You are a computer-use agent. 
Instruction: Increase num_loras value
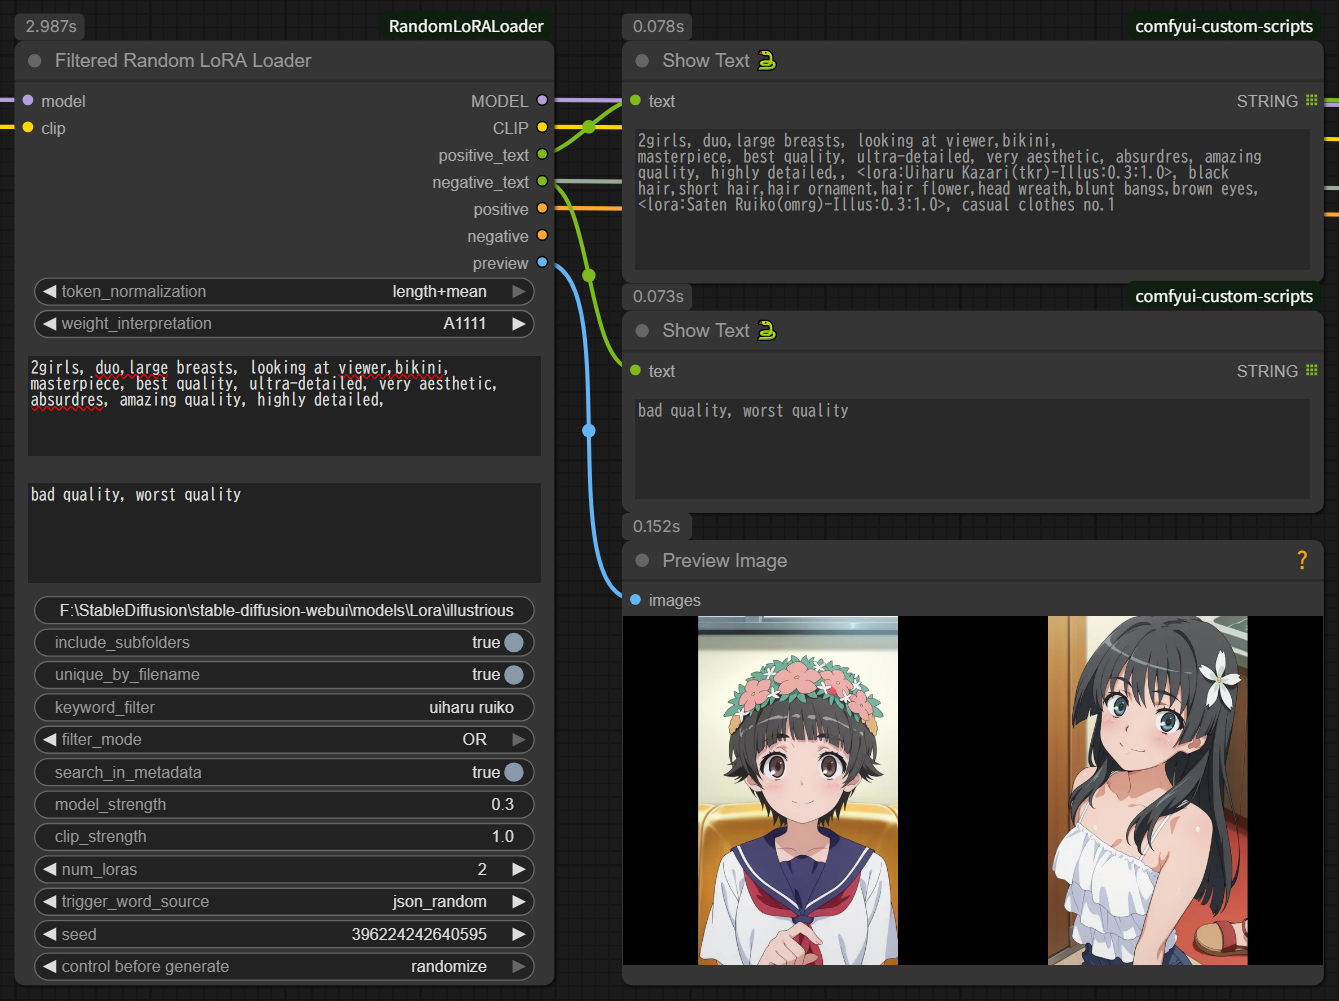click(518, 869)
